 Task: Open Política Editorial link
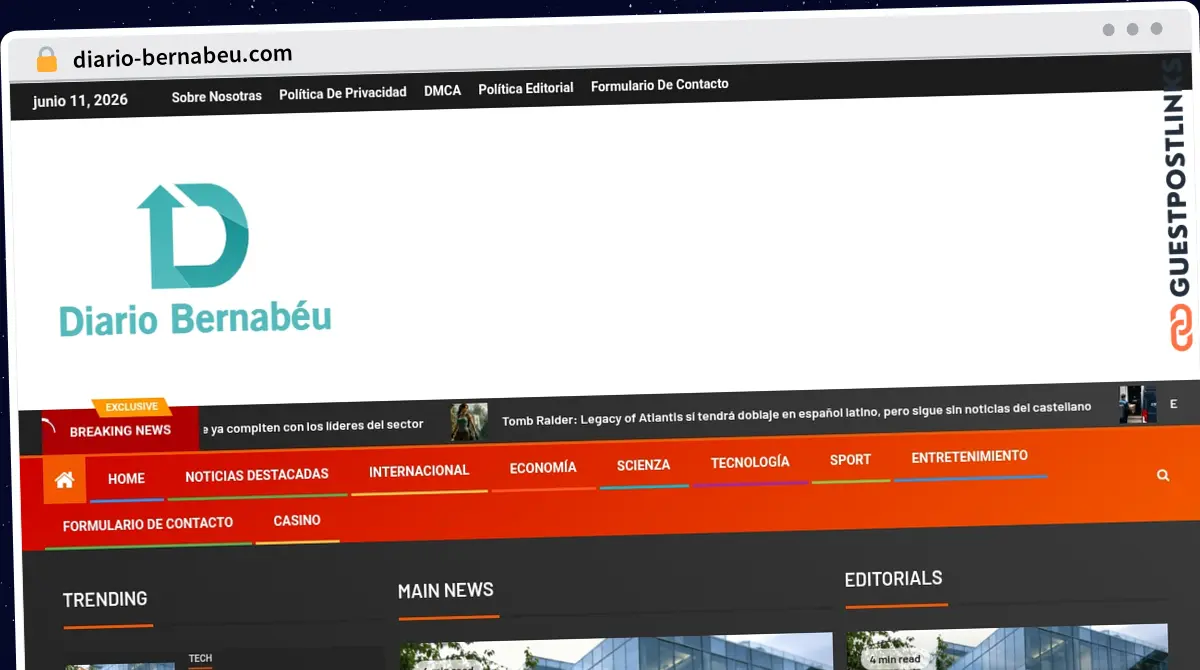526,88
